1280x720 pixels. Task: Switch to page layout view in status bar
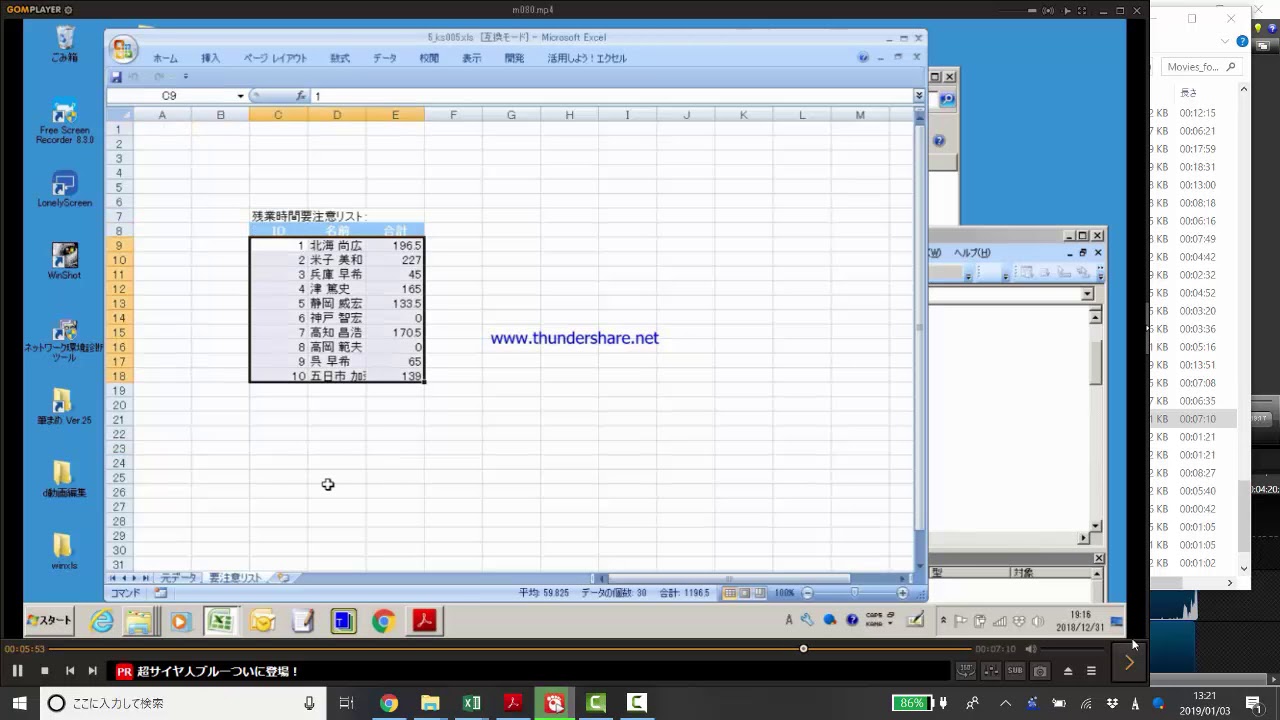(745, 593)
